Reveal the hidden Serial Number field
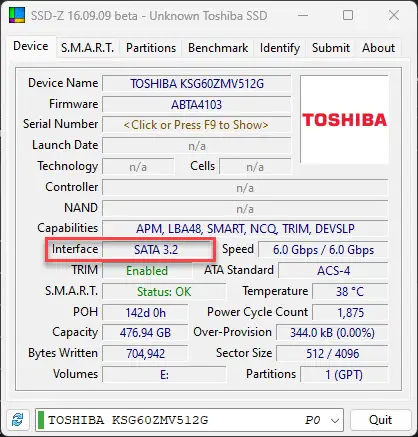This screenshot has width=418, height=437. click(196, 125)
